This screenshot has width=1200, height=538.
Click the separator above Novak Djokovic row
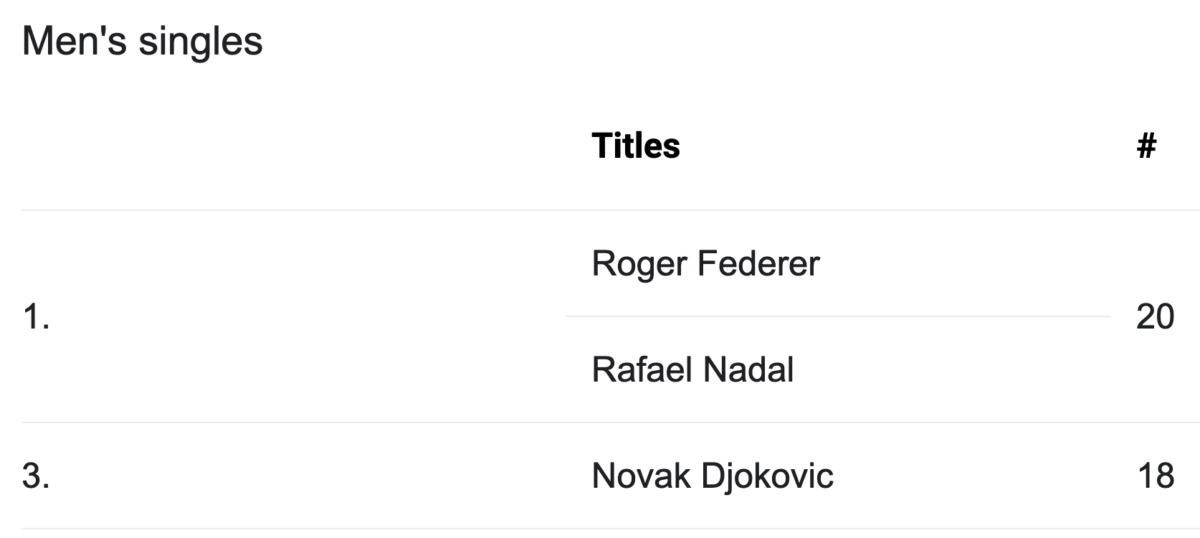point(610,422)
